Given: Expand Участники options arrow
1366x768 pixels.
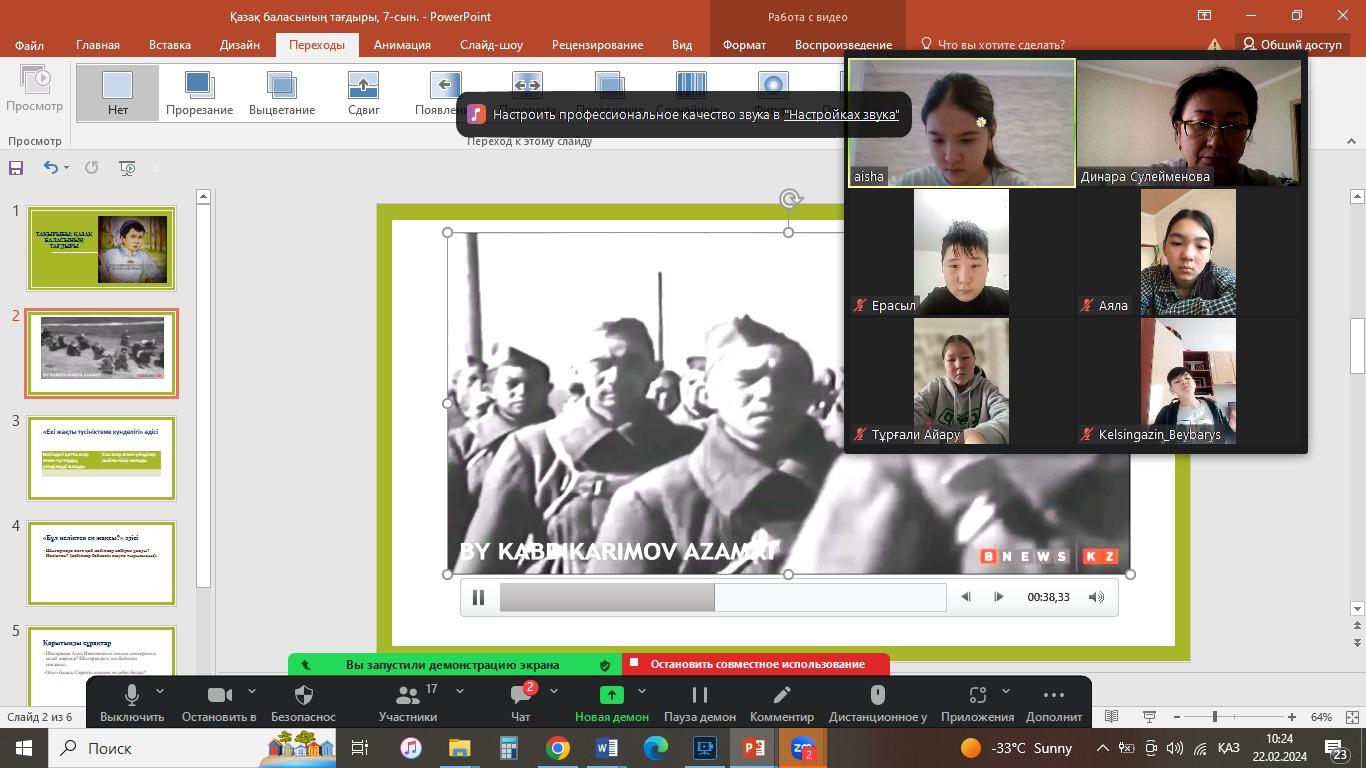Looking at the screenshot, I should 459,691.
